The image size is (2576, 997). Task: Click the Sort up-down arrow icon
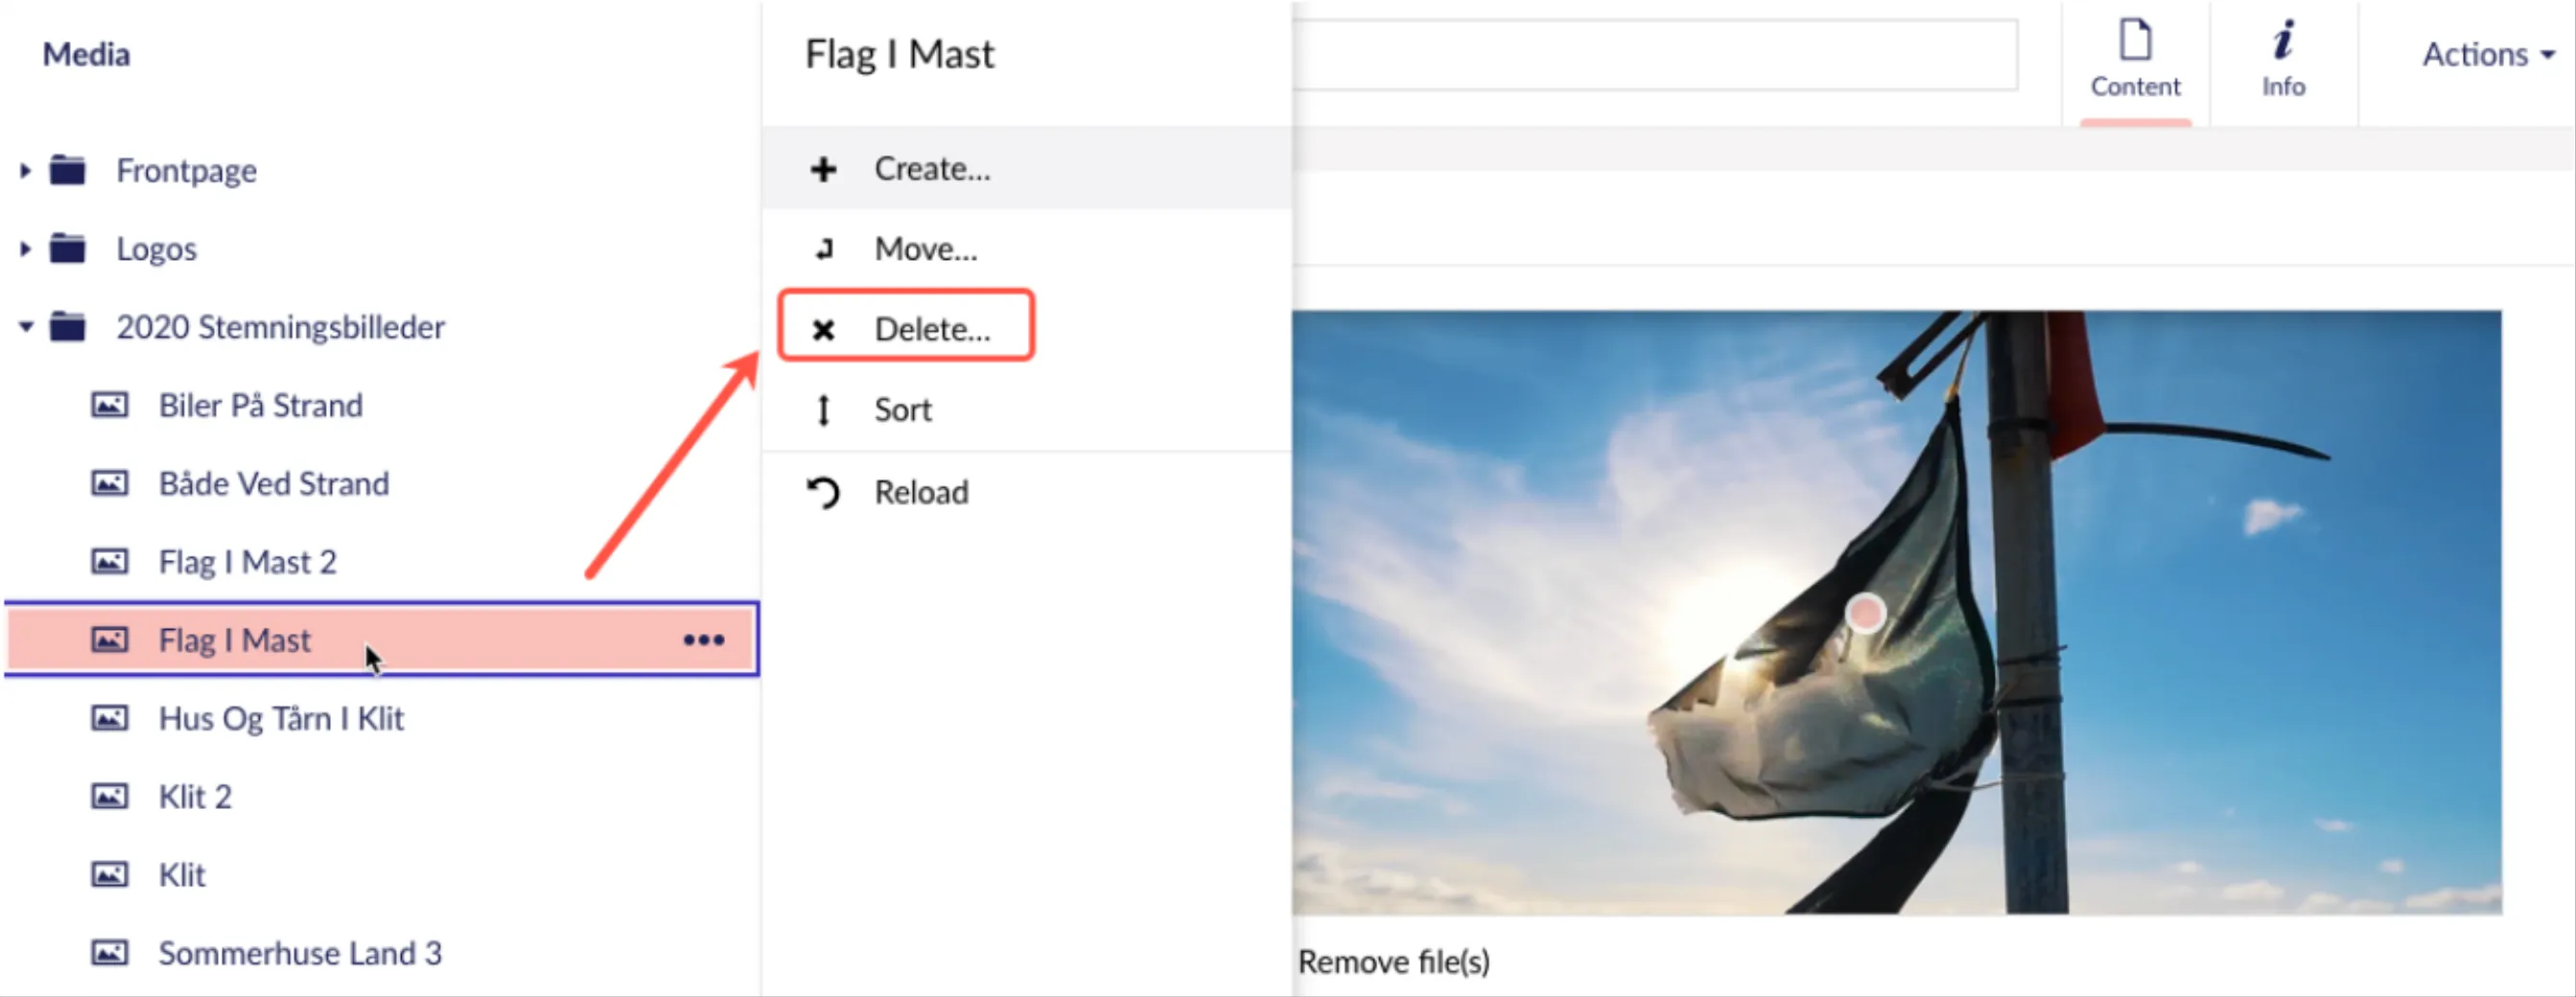point(823,410)
